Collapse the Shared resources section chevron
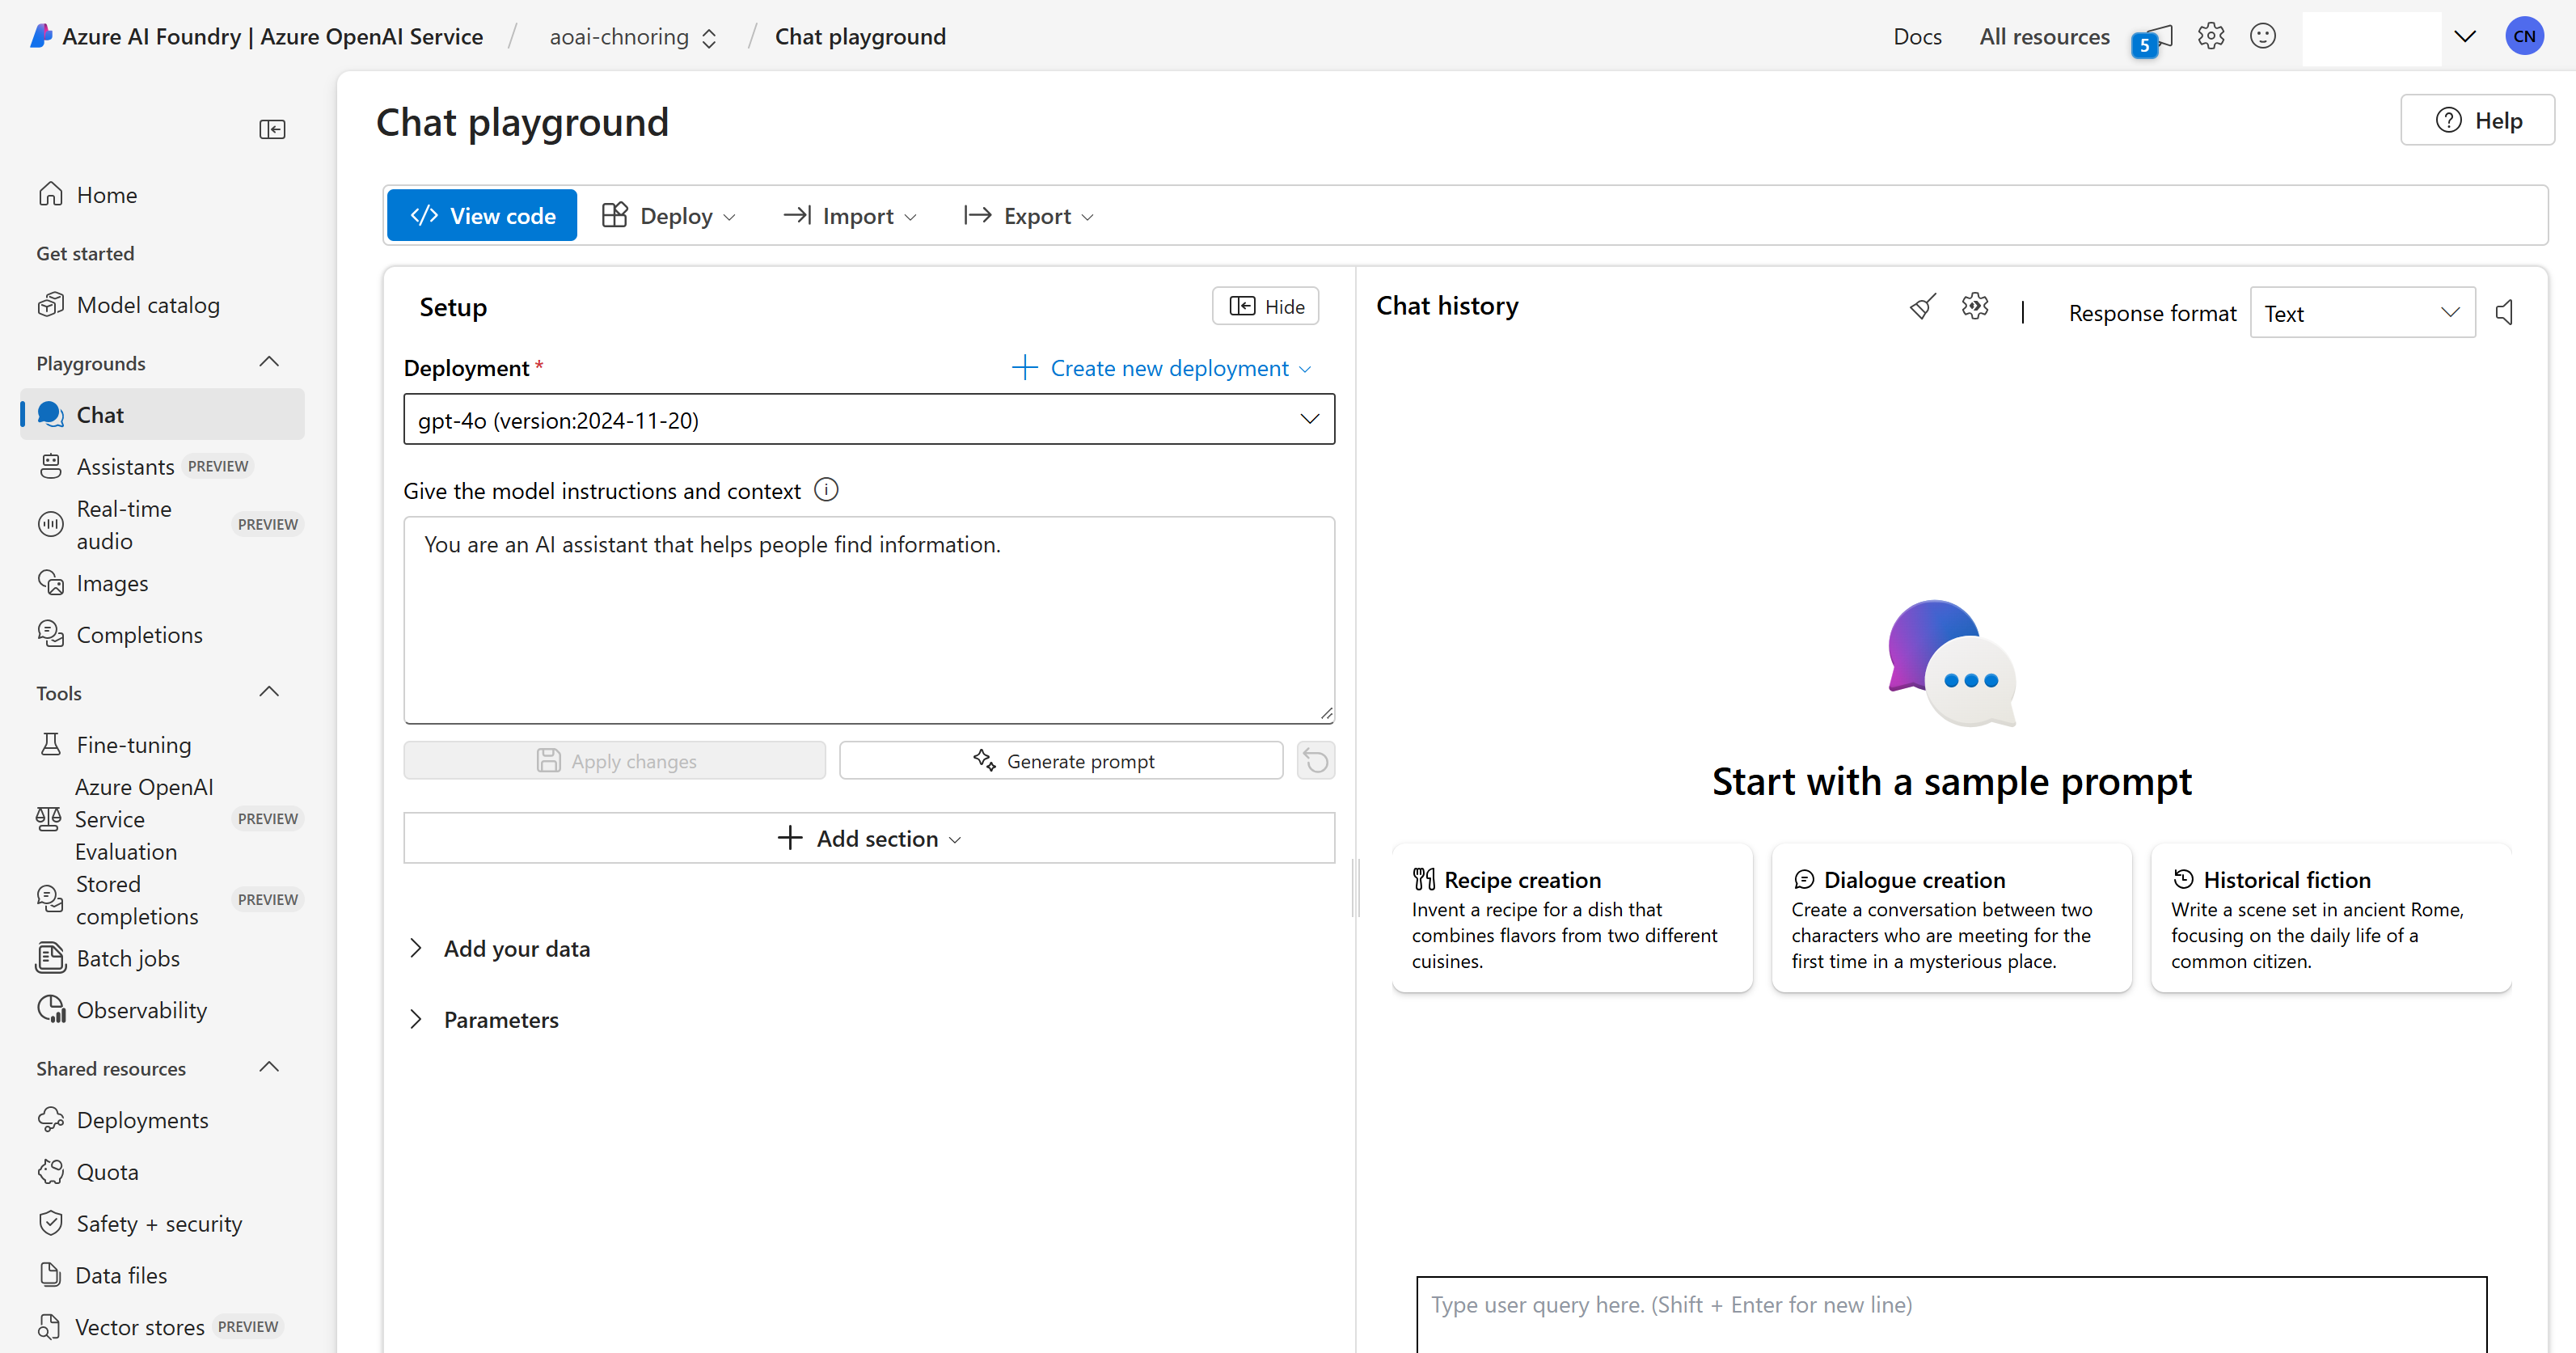 point(269,1067)
